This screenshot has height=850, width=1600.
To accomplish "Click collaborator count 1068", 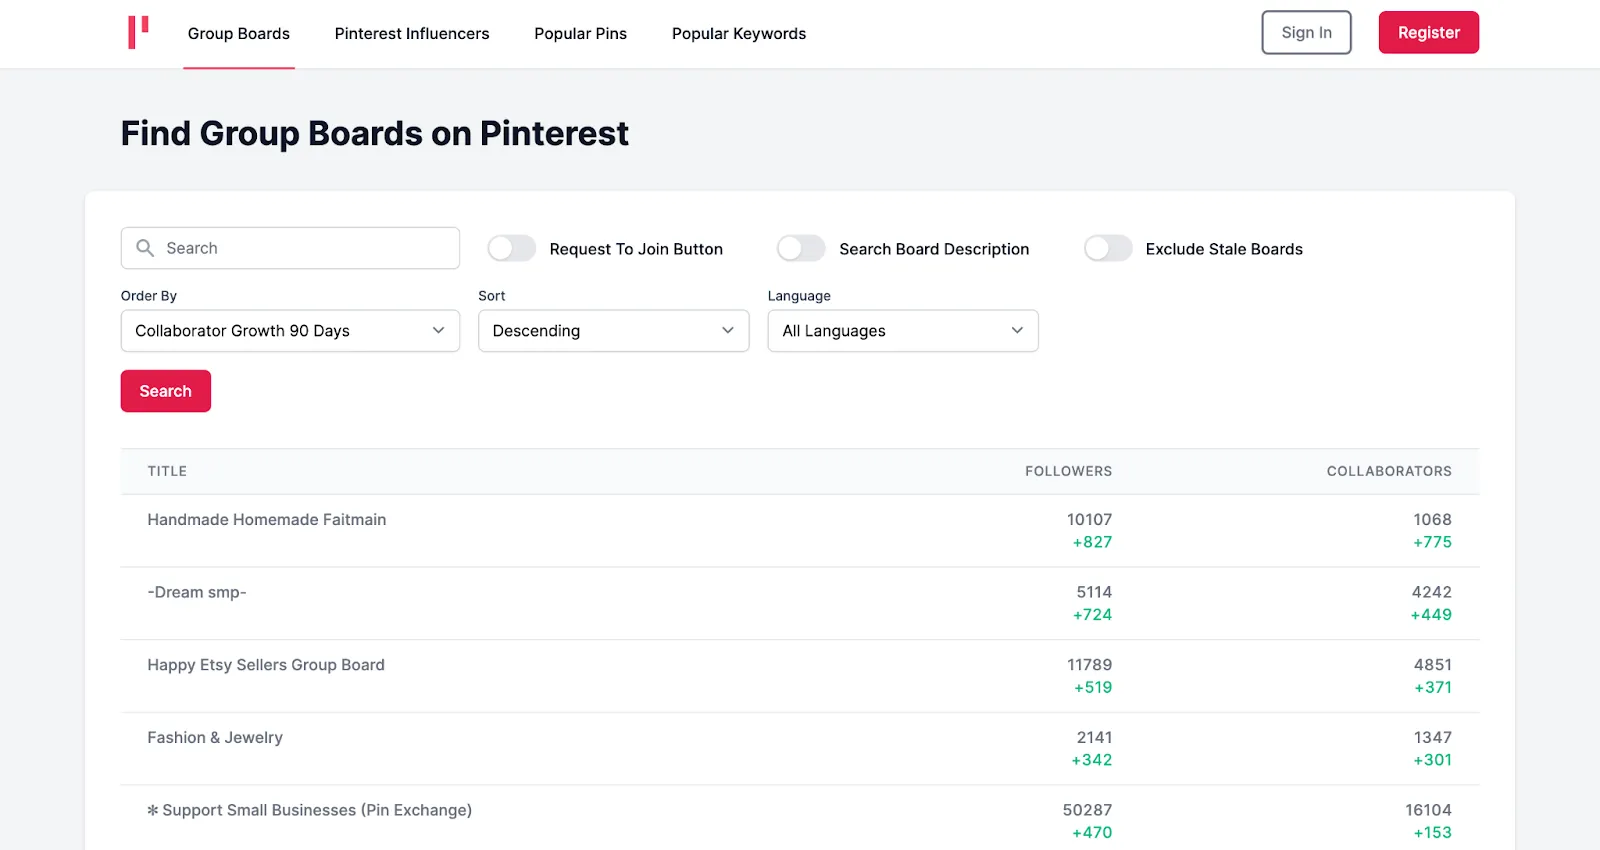I will click(x=1432, y=520).
